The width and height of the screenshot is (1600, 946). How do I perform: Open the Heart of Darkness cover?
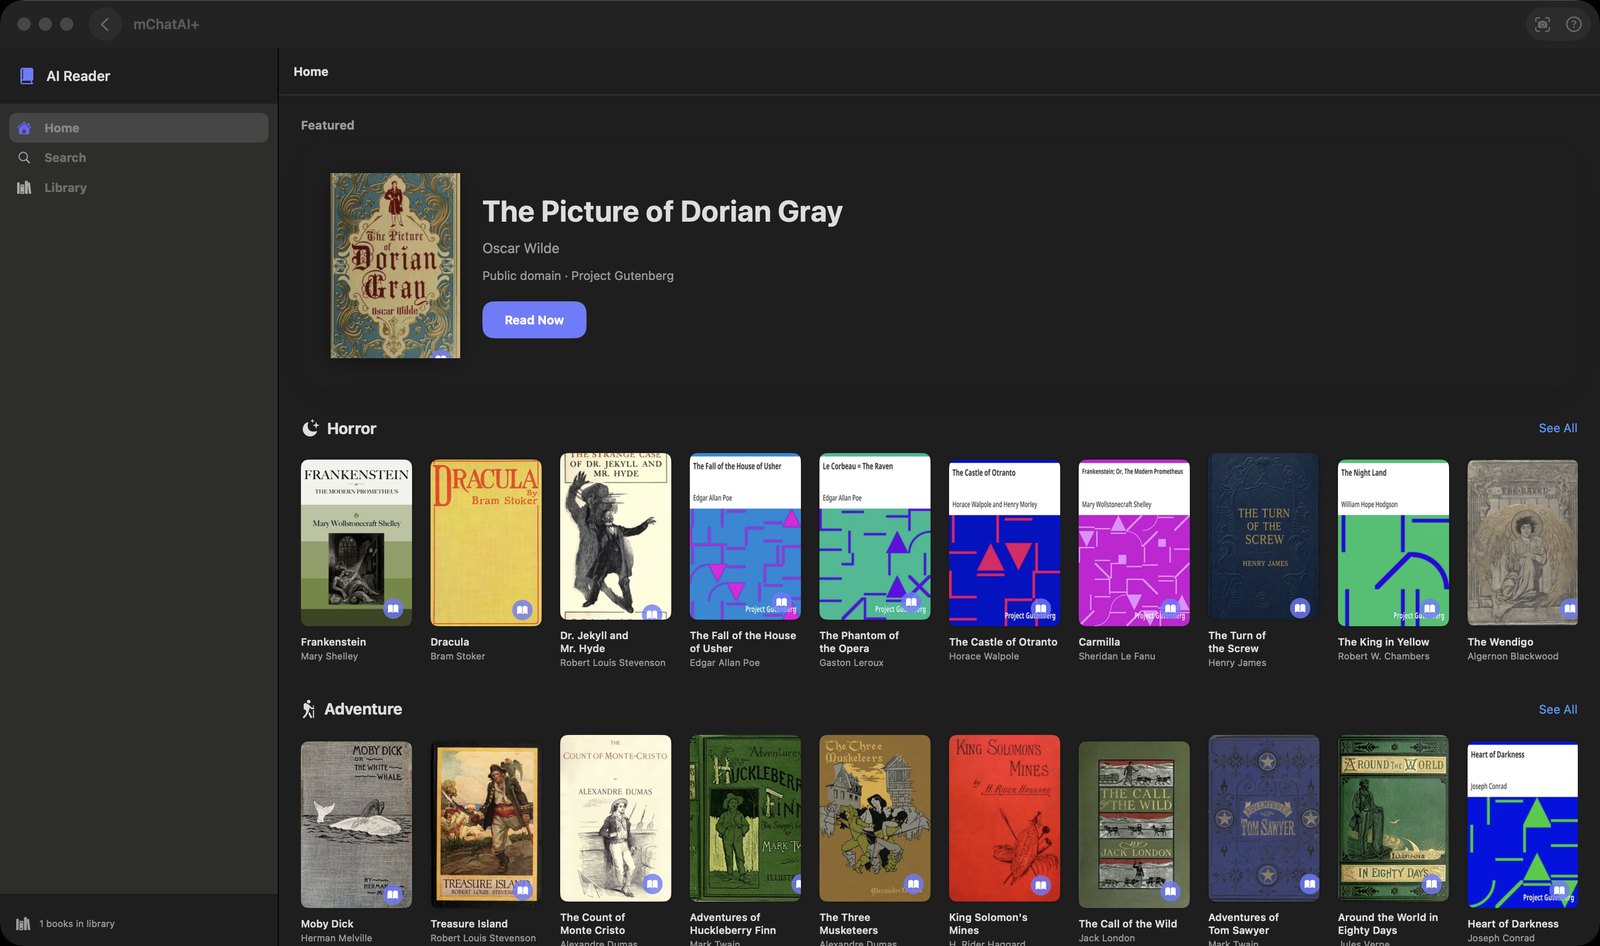tap(1523, 825)
